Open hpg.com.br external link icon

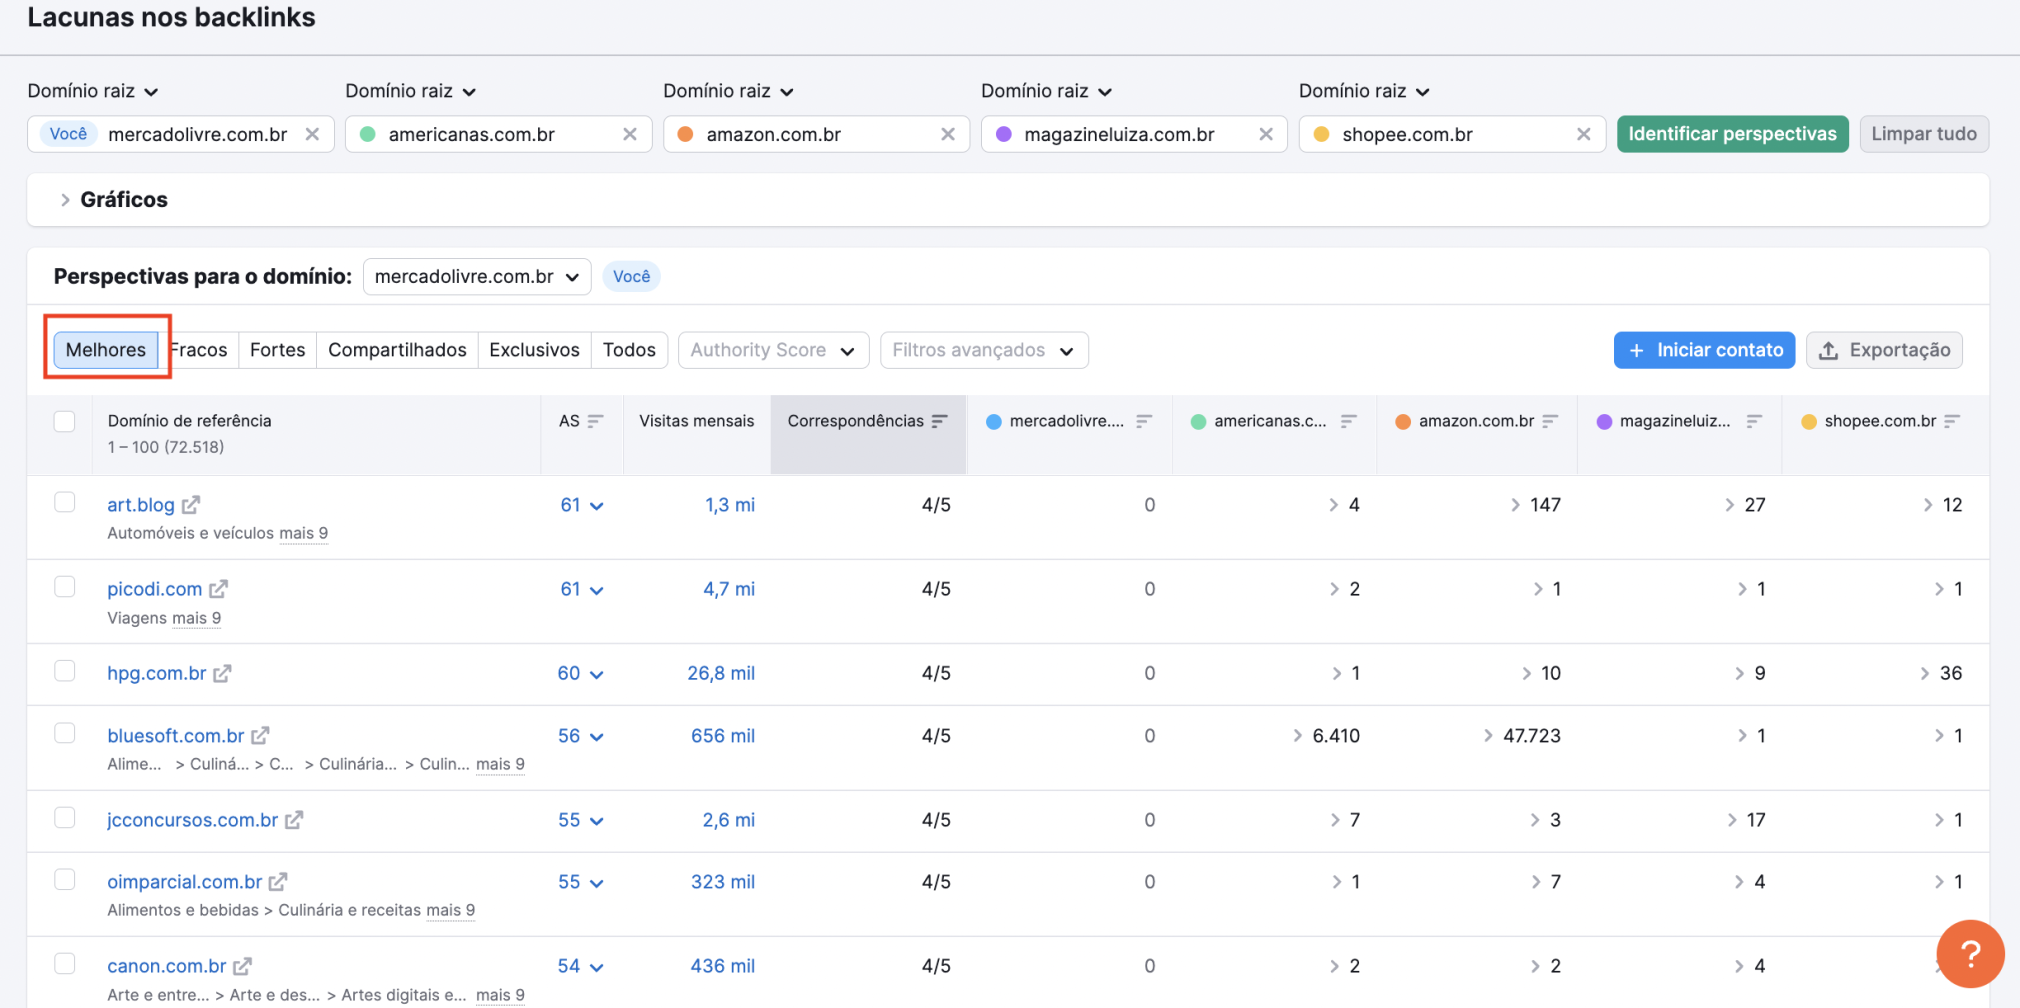pyautogui.click(x=222, y=673)
